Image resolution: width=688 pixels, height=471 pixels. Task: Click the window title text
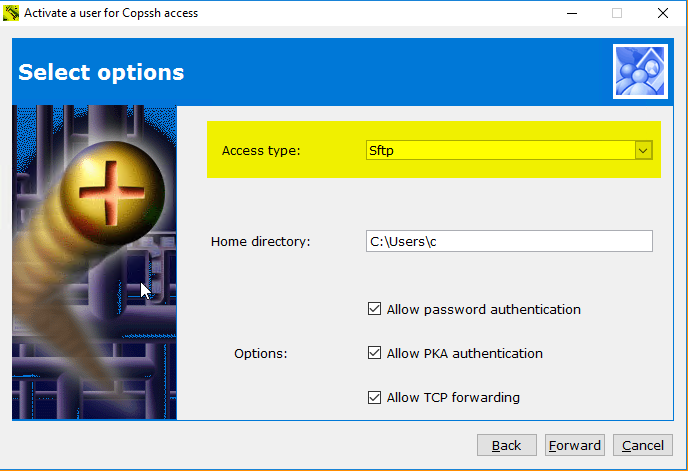[x=111, y=13]
